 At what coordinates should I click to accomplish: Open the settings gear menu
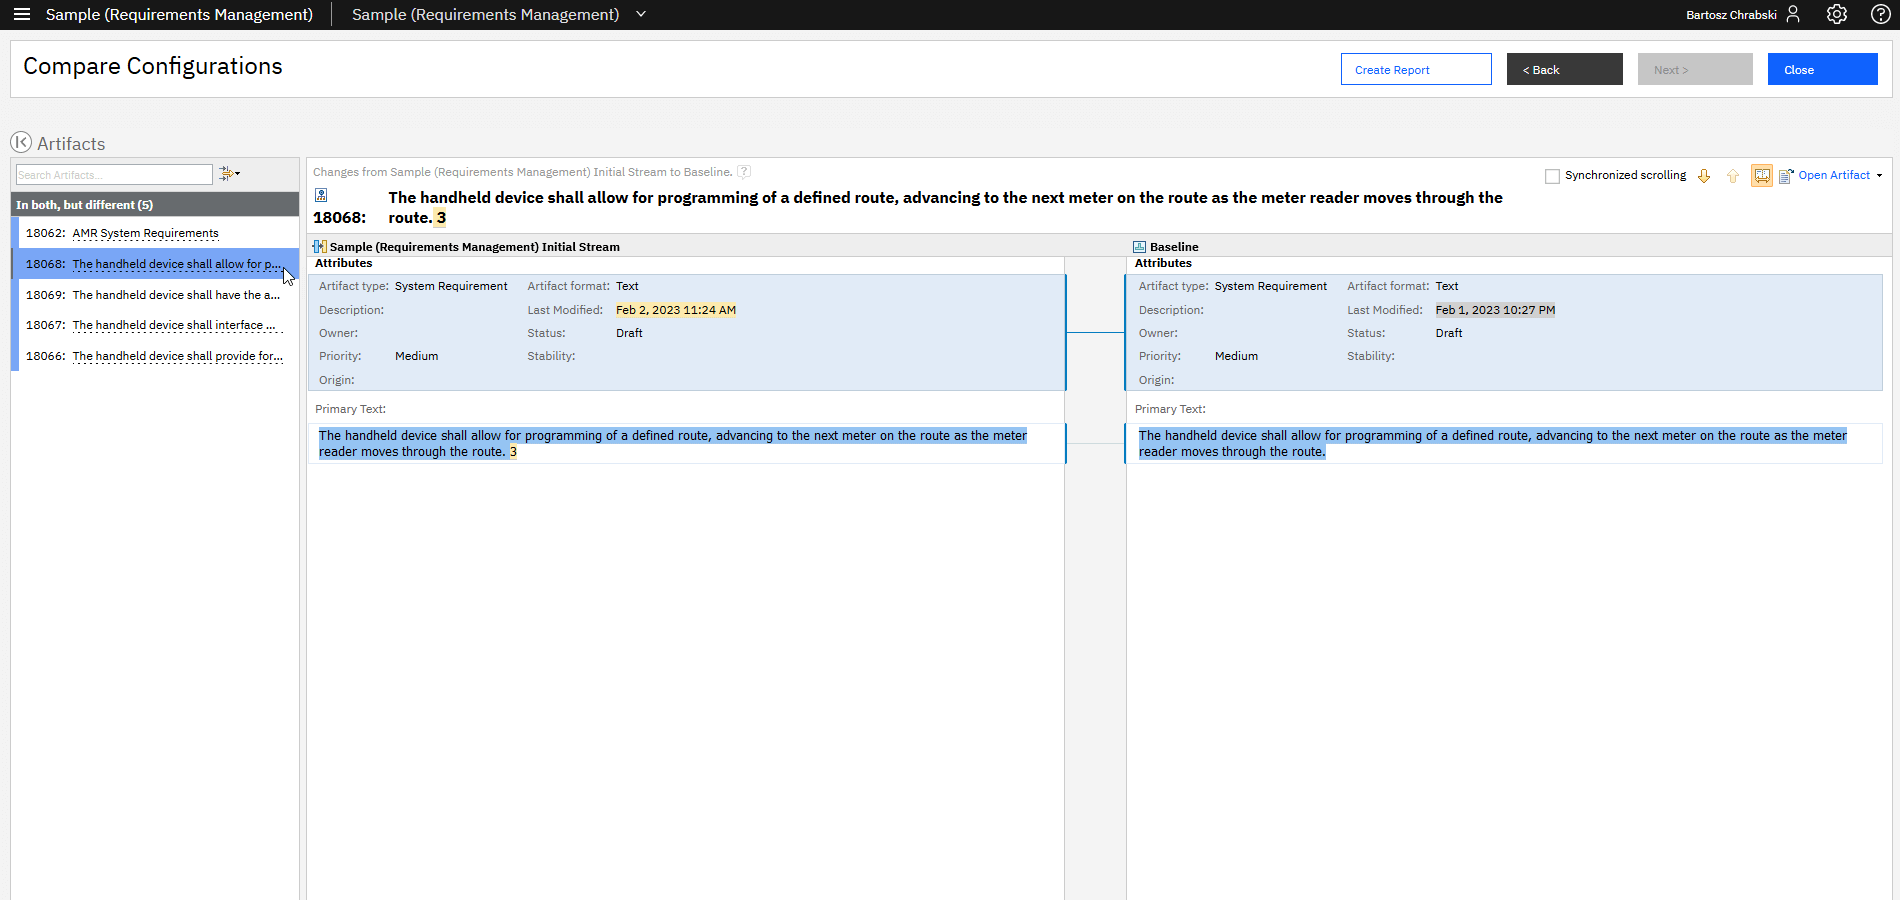click(1837, 14)
